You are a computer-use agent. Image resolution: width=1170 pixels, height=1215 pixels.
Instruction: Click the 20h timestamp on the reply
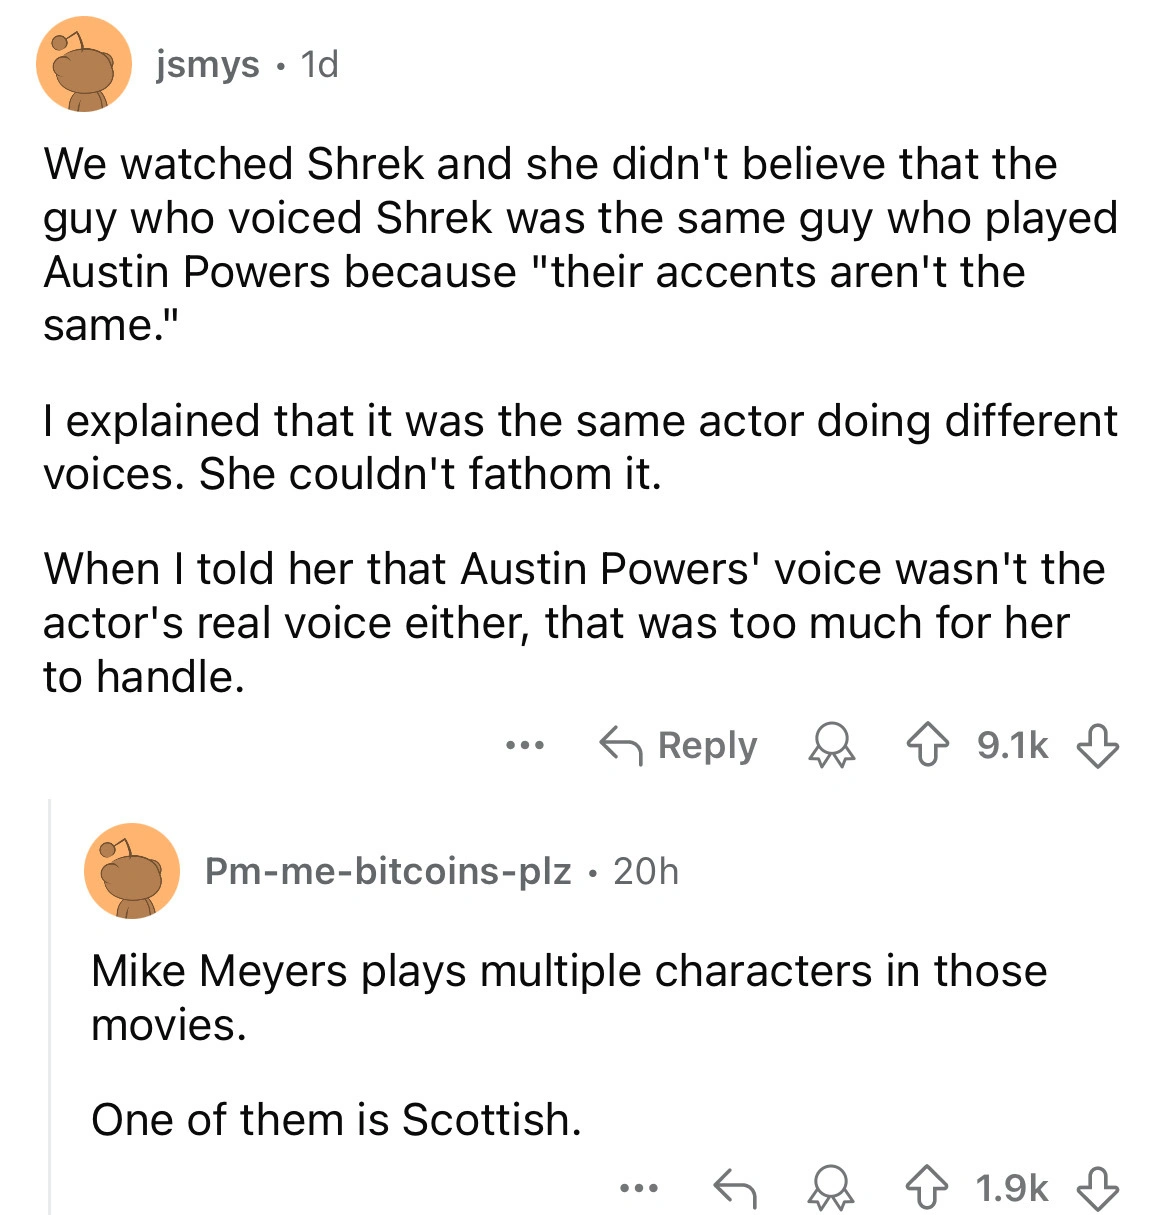pos(646,871)
